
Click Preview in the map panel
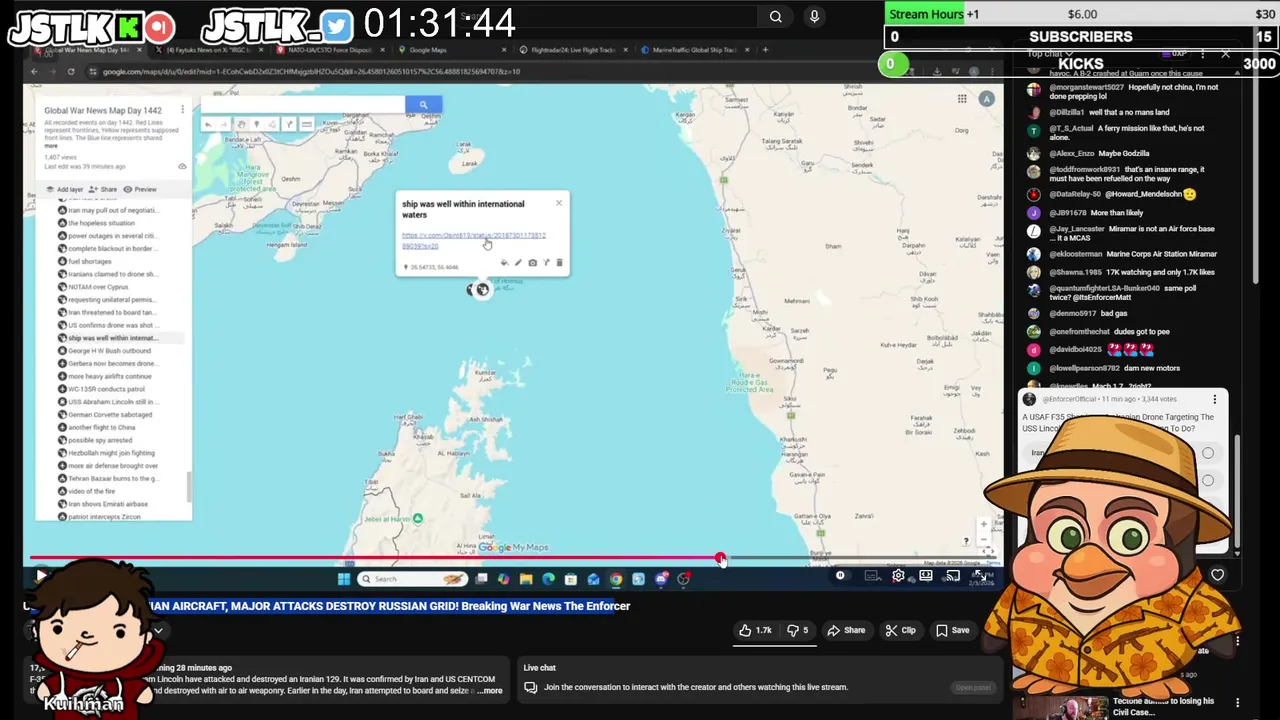(x=140, y=189)
